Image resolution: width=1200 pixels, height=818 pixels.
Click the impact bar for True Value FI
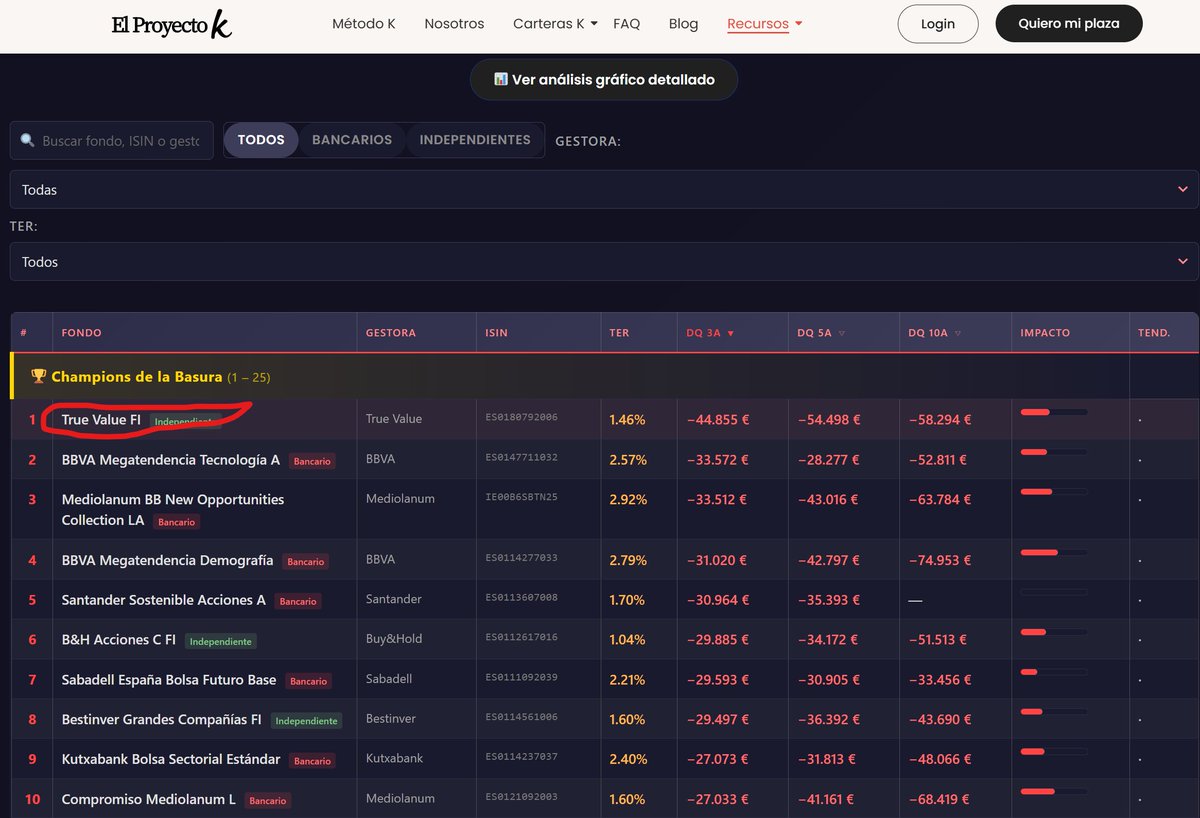coord(1054,412)
